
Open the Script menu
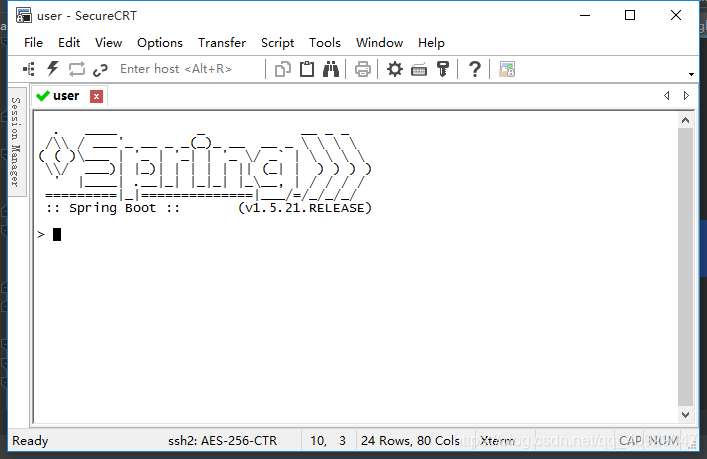[277, 43]
